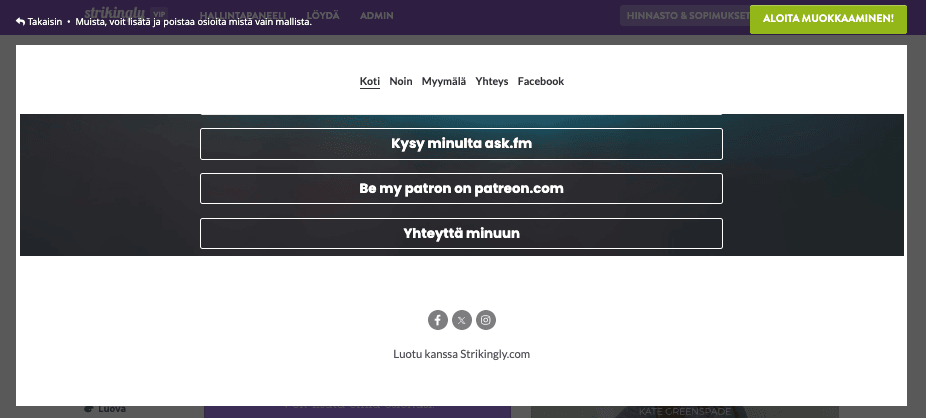Open the Noin navigation item
926x418 pixels.
[401, 81]
